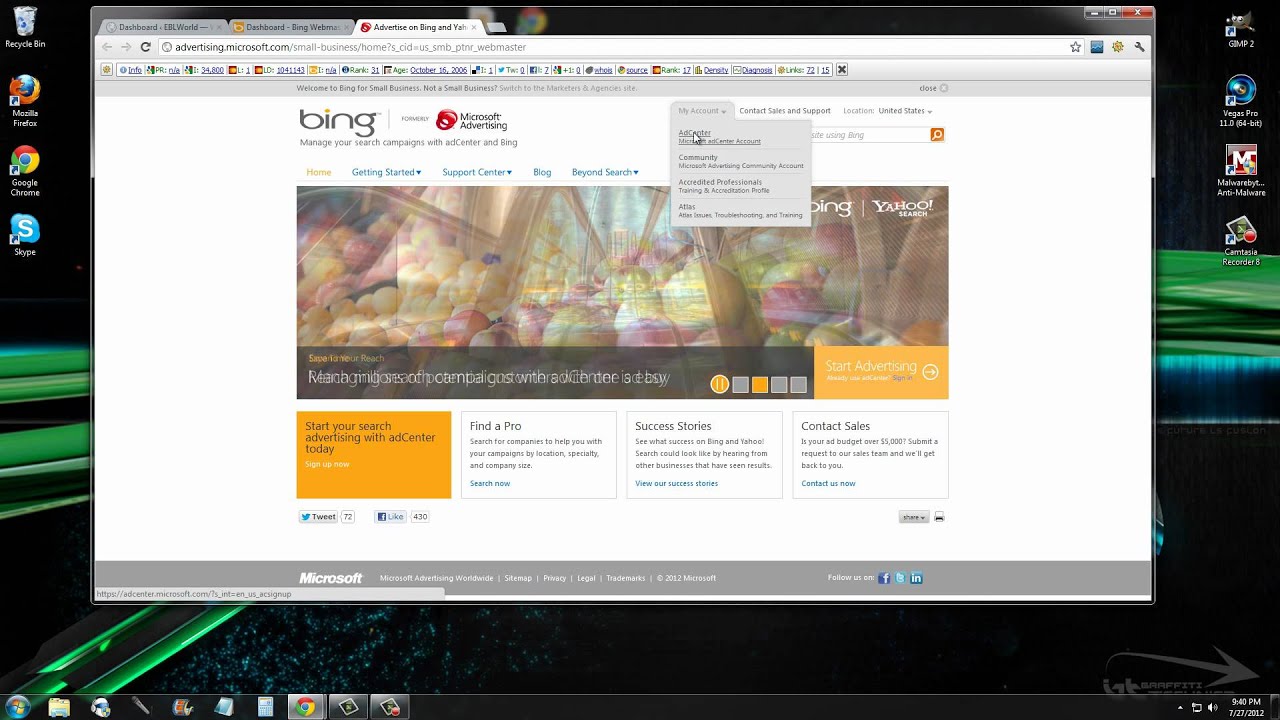Click the orange search magnifier button
Image resolution: width=1280 pixels, height=720 pixels.
point(937,135)
